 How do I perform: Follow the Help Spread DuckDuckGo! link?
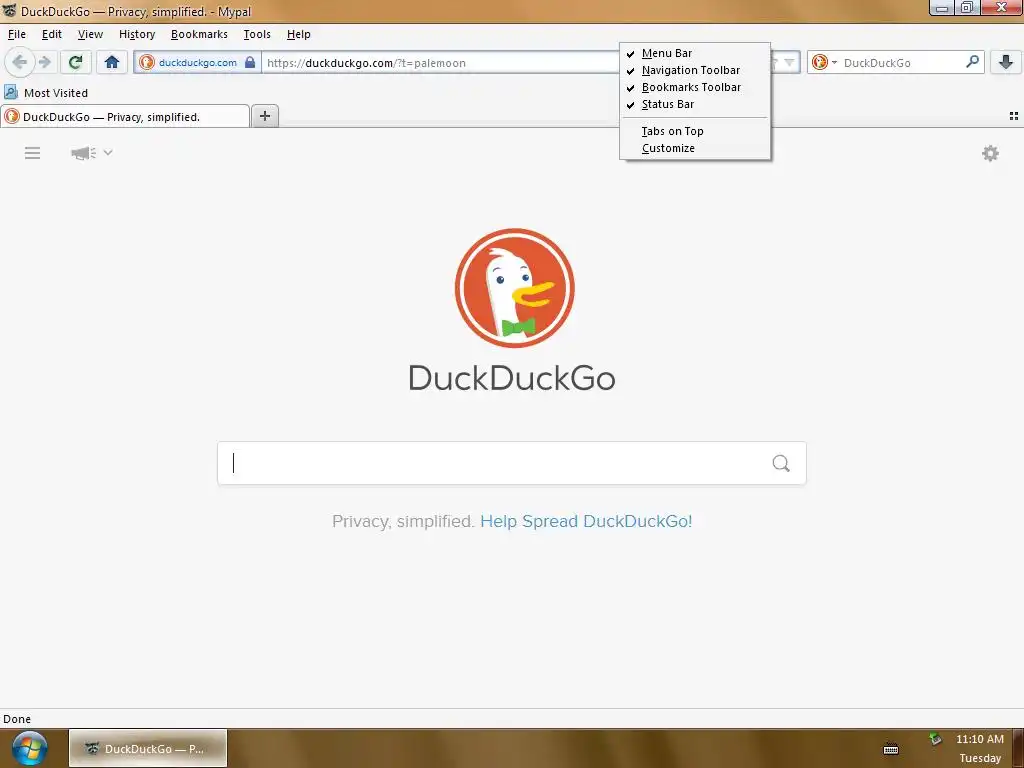[586, 521]
